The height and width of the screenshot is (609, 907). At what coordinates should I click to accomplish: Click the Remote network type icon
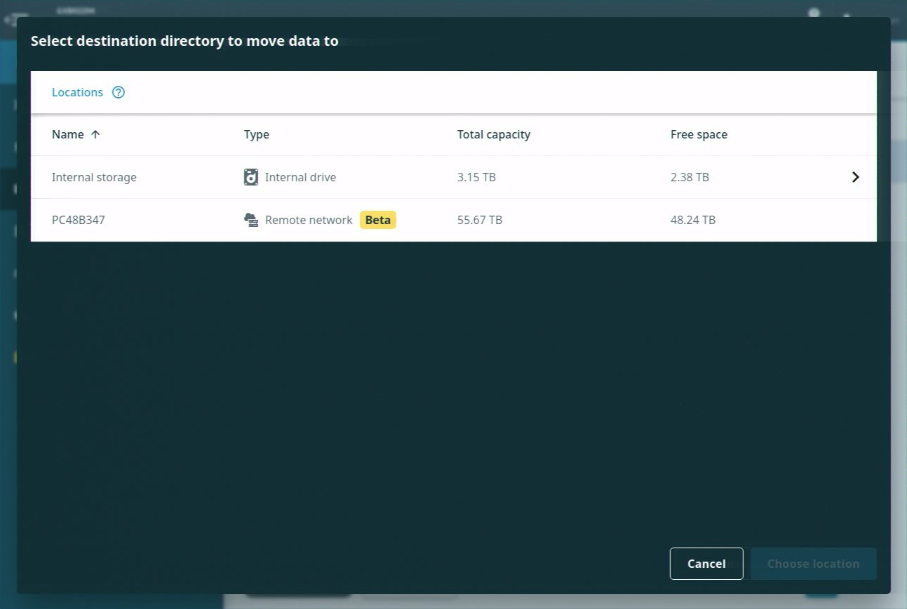coord(252,219)
